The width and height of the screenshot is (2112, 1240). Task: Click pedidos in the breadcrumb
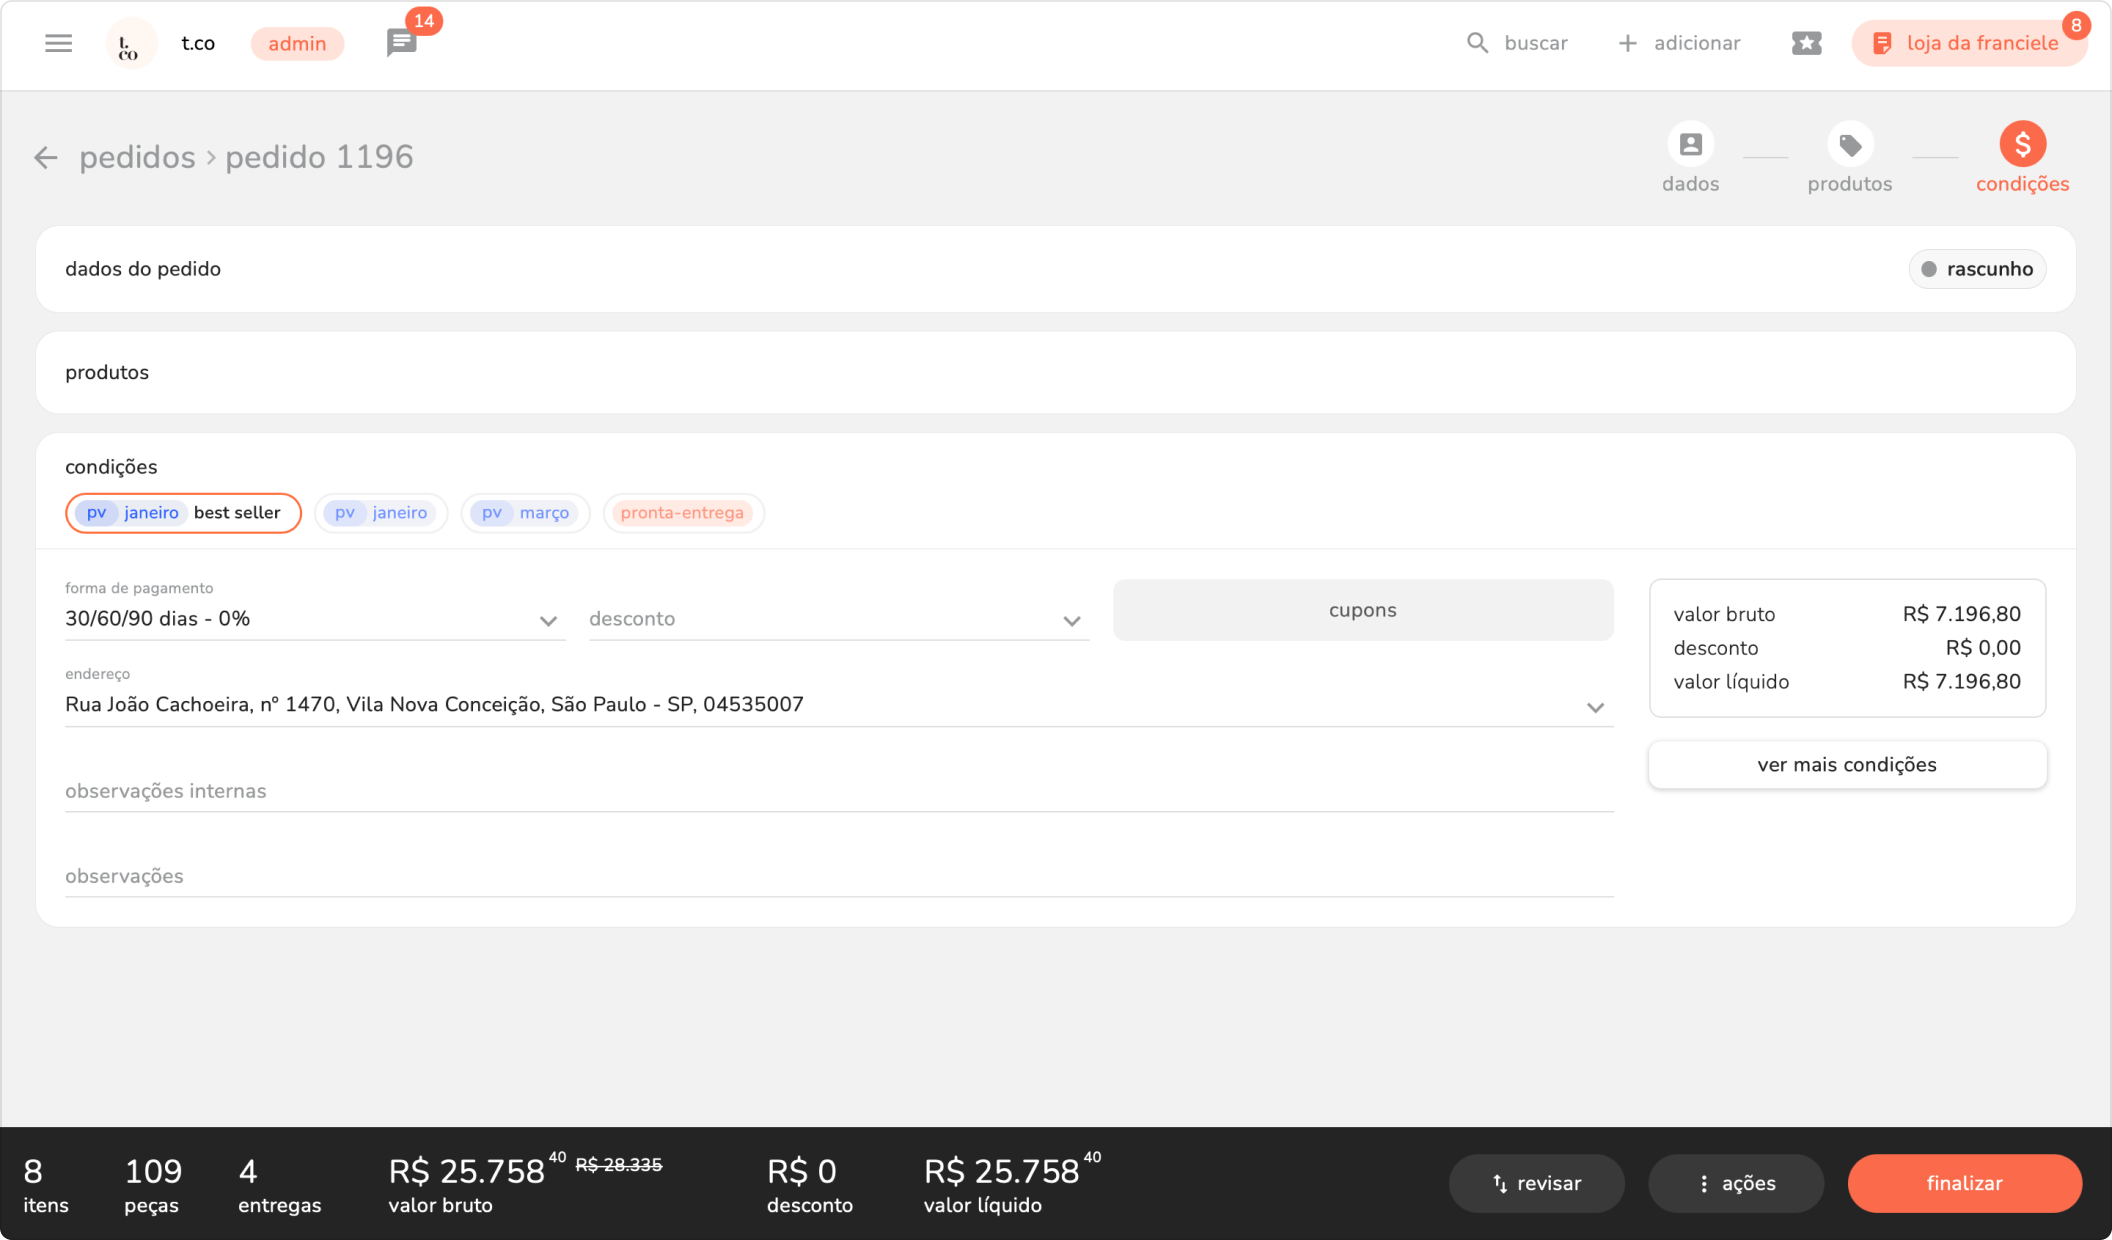(137, 158)
